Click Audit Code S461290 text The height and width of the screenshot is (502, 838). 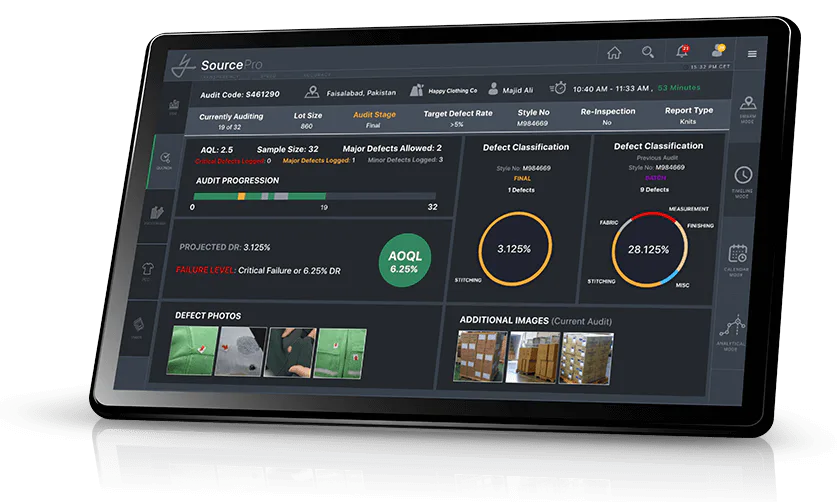pos(240,95)
